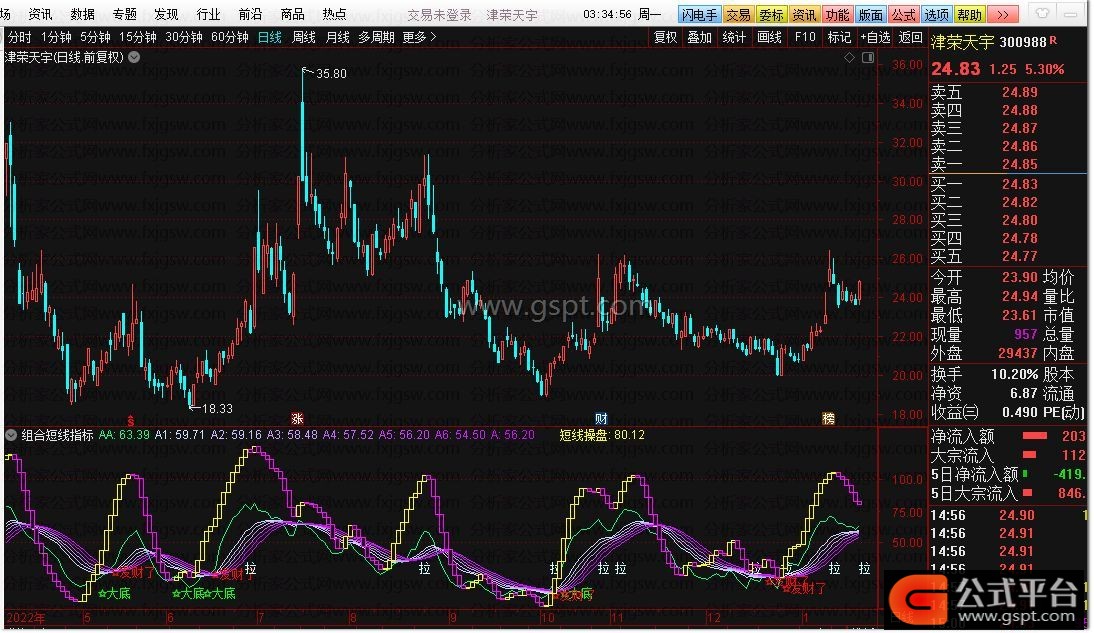Click the 叠加 overlay tool

pyautogui.click(x=699, y=37)
